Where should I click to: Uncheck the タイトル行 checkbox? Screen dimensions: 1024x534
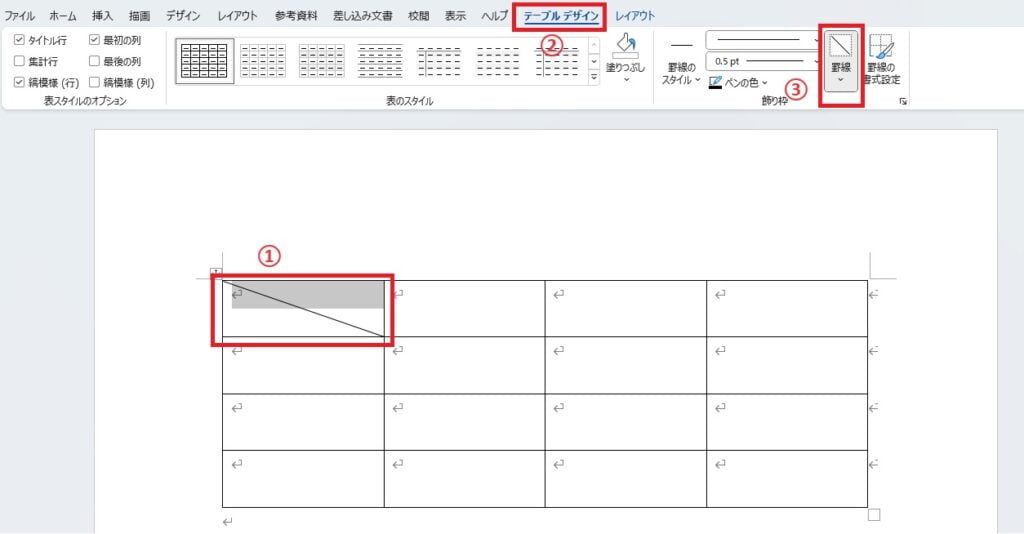pyautogui.click(x=19, y=40)
